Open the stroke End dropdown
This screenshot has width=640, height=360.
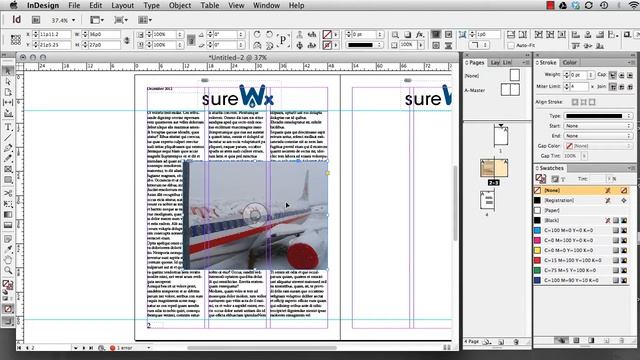point(598,136)
